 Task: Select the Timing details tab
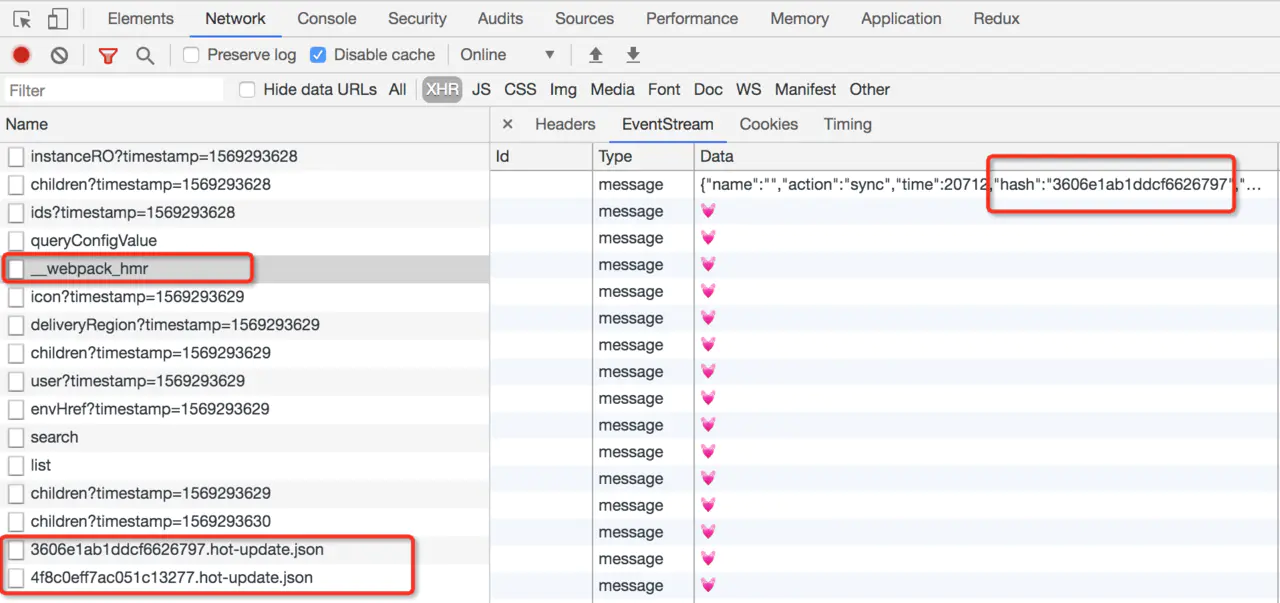tap(848, 124)
